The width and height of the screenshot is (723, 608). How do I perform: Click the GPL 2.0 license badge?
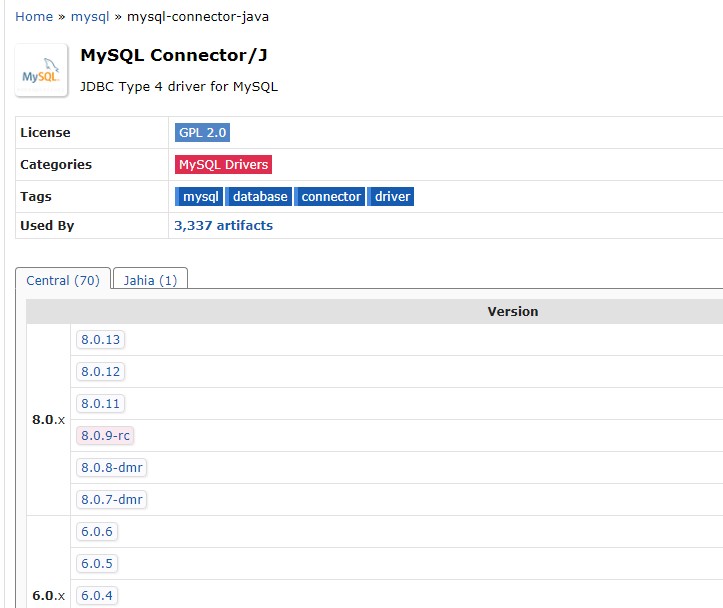click(x=202, y=132)
